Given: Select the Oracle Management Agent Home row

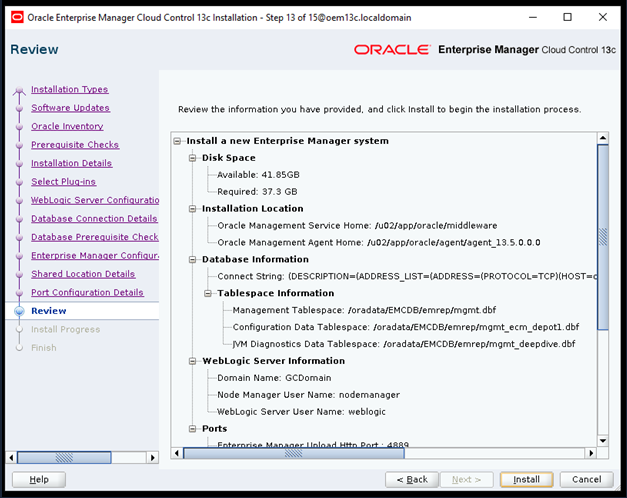Looking at the screenshot, I should pyautogui.click(x=379, y=242).
